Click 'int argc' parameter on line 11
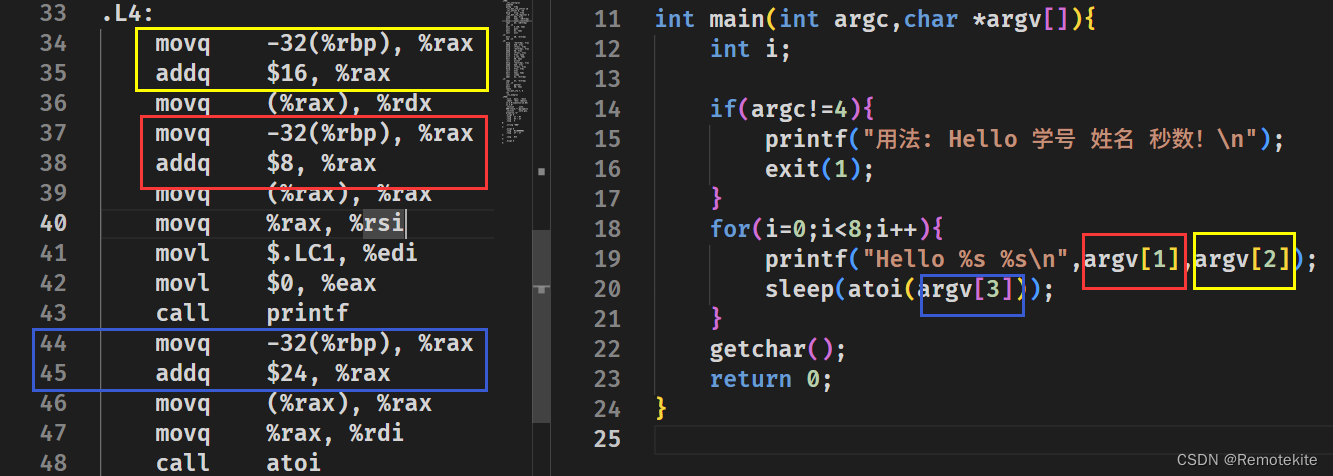This screenshot has width=1333, height=476. tap(834, 19)
